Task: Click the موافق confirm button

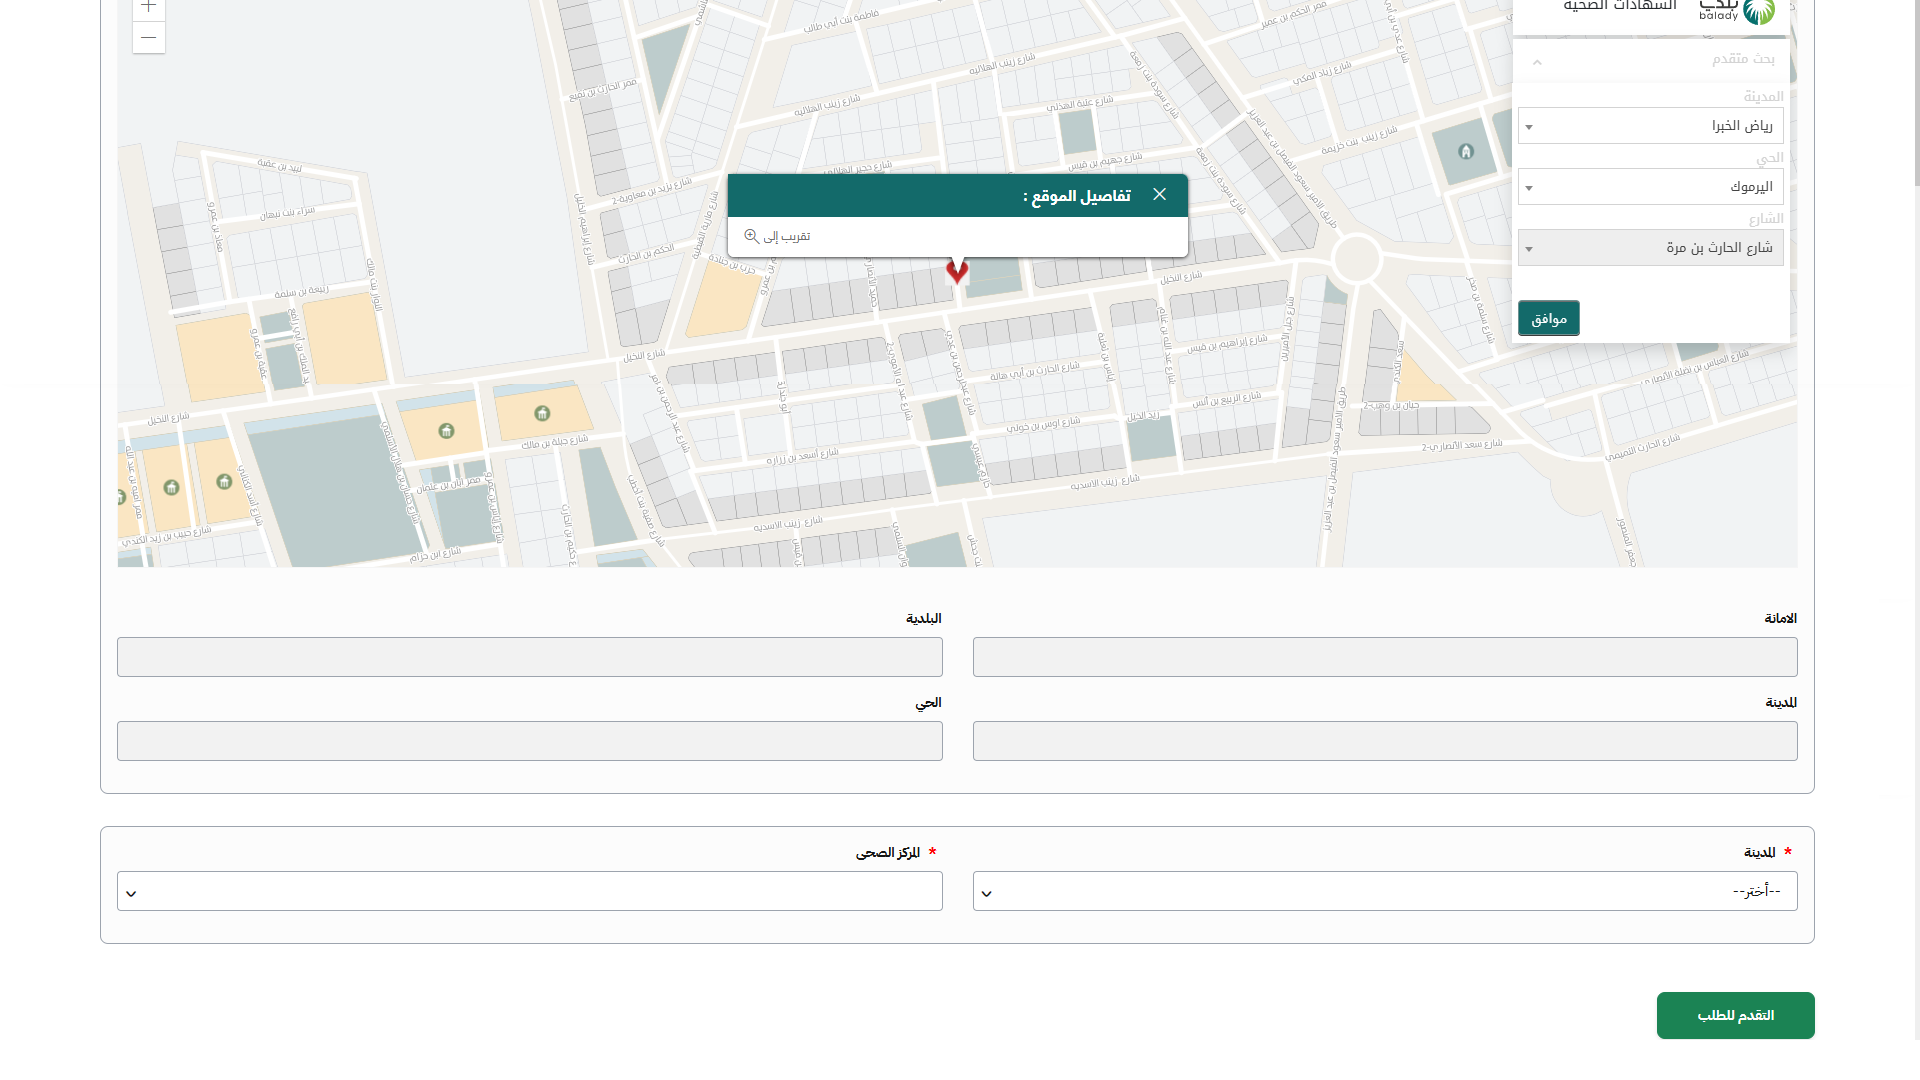Action: tap(1548, 318)
